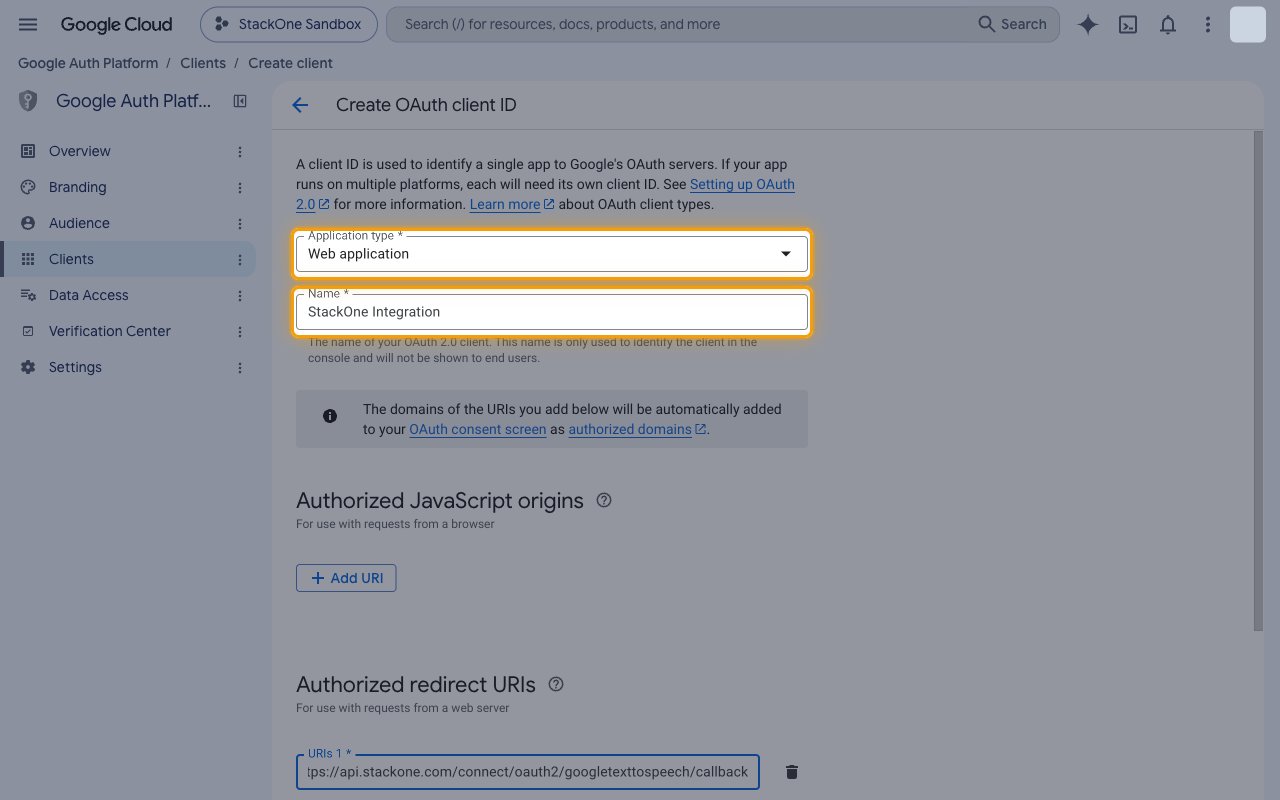This screenshot has height=800, width=1280.
Task: Open the top bar three-dot settings menu
Action: pyautogui.click(x=1208, y=25)
